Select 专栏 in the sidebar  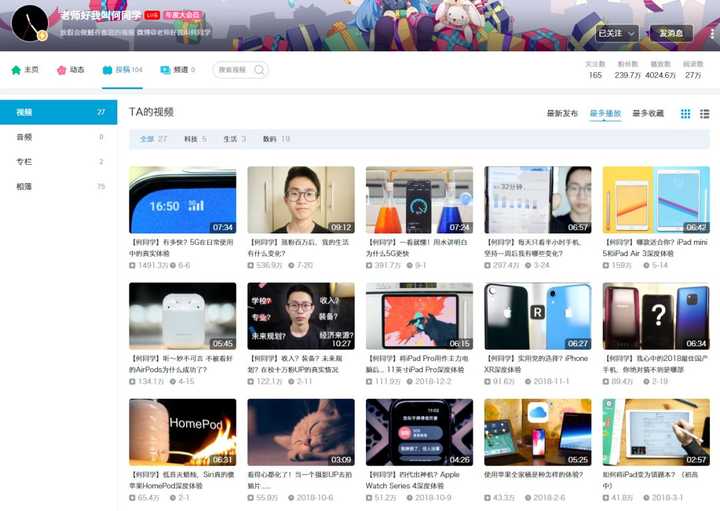pos(59,162)
